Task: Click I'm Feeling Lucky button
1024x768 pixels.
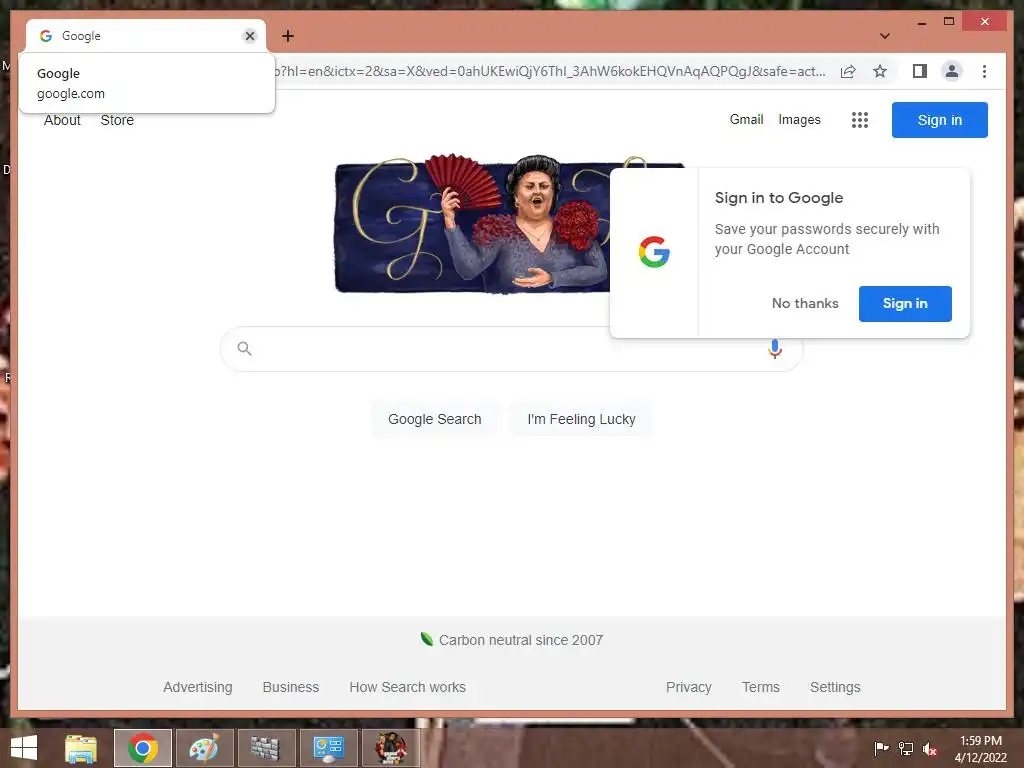Action: click(x=581, y=419)
